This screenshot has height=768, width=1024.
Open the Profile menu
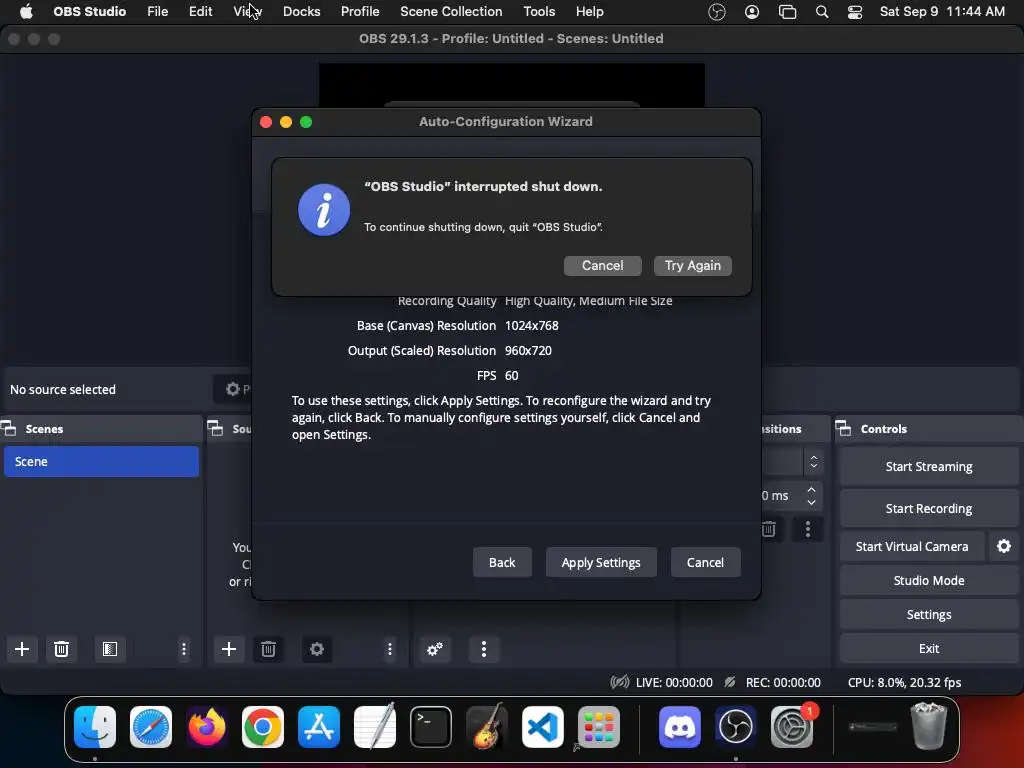point(360,12)
